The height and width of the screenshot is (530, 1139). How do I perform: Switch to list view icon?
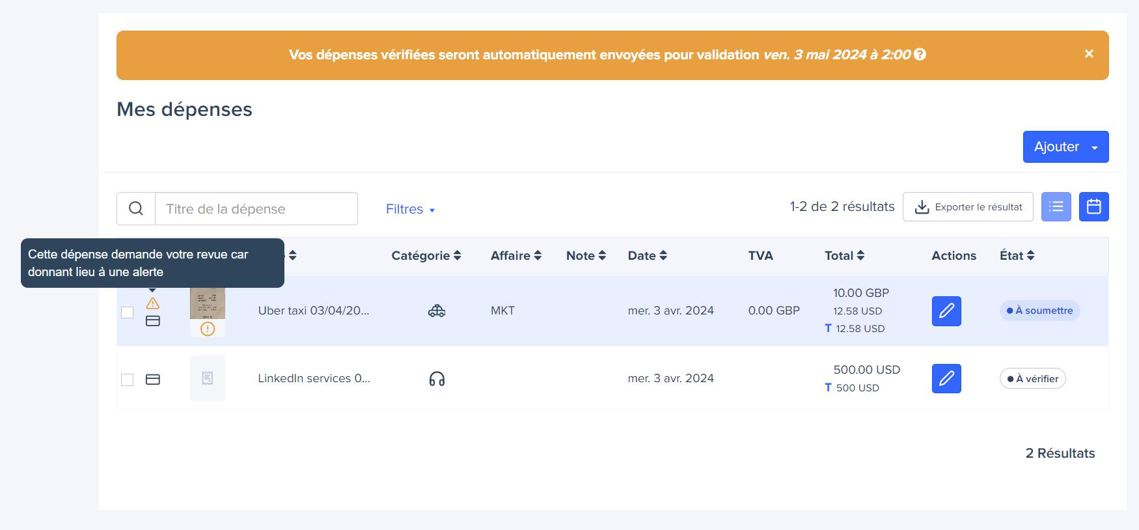pyautogui.click(x=1056, y=207)
